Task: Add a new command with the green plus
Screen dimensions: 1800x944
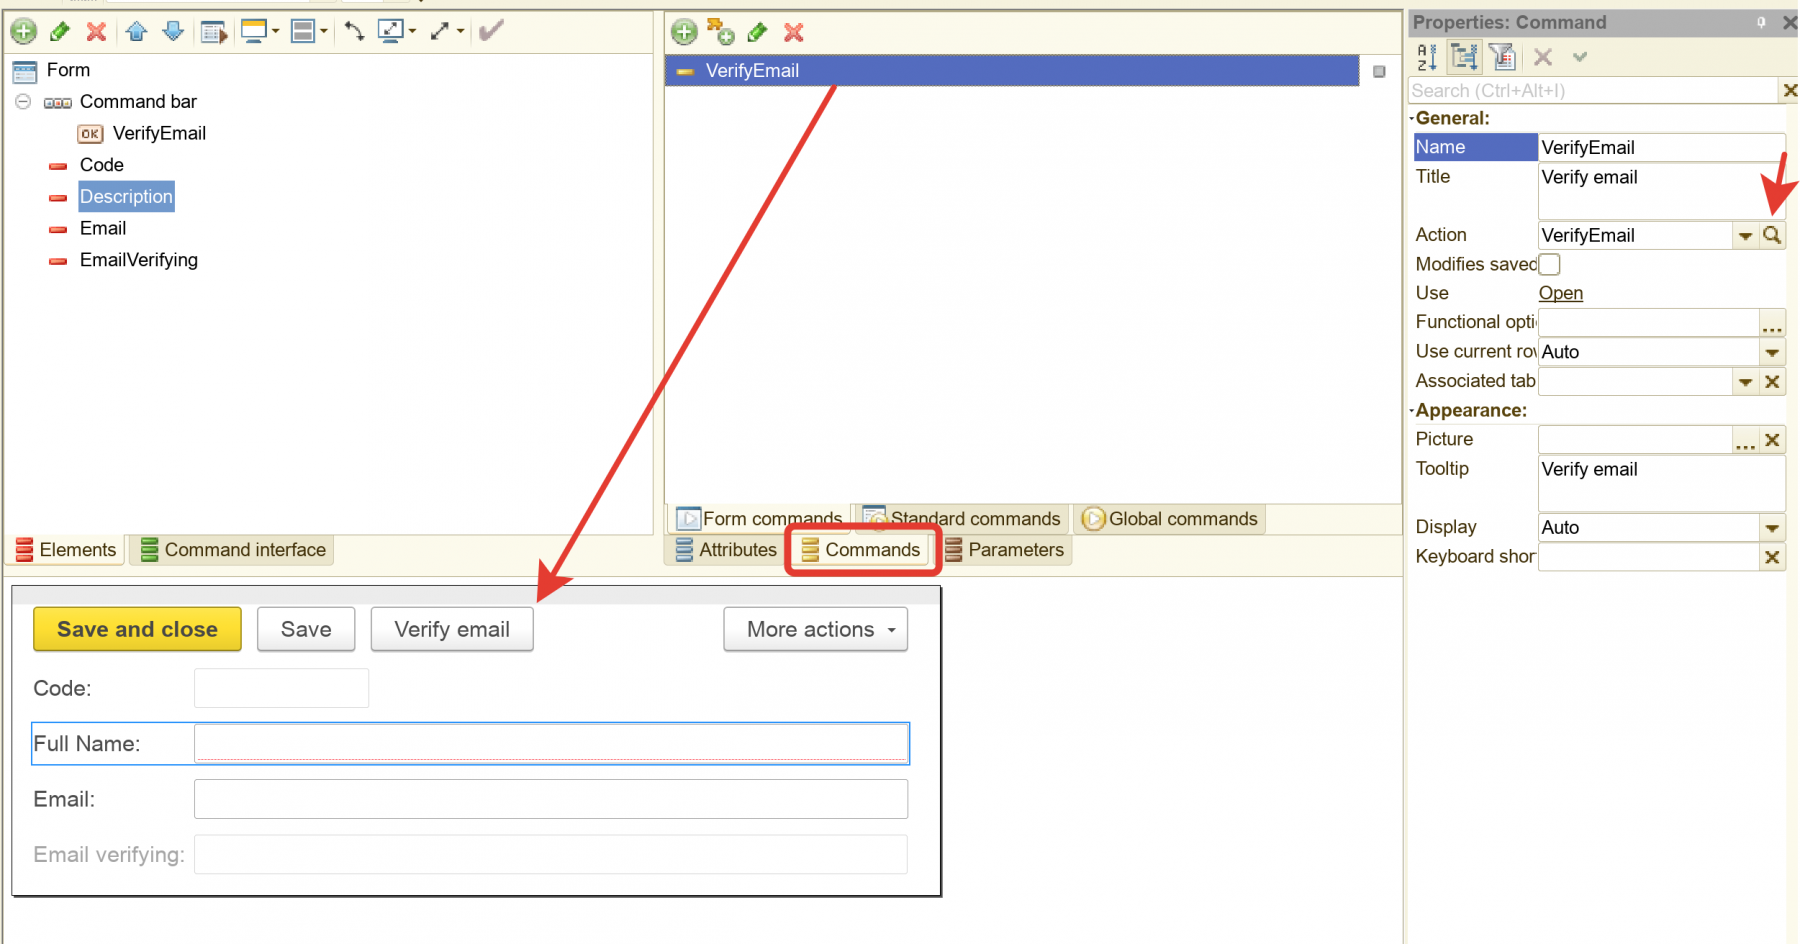Action: tap(684, 32)
